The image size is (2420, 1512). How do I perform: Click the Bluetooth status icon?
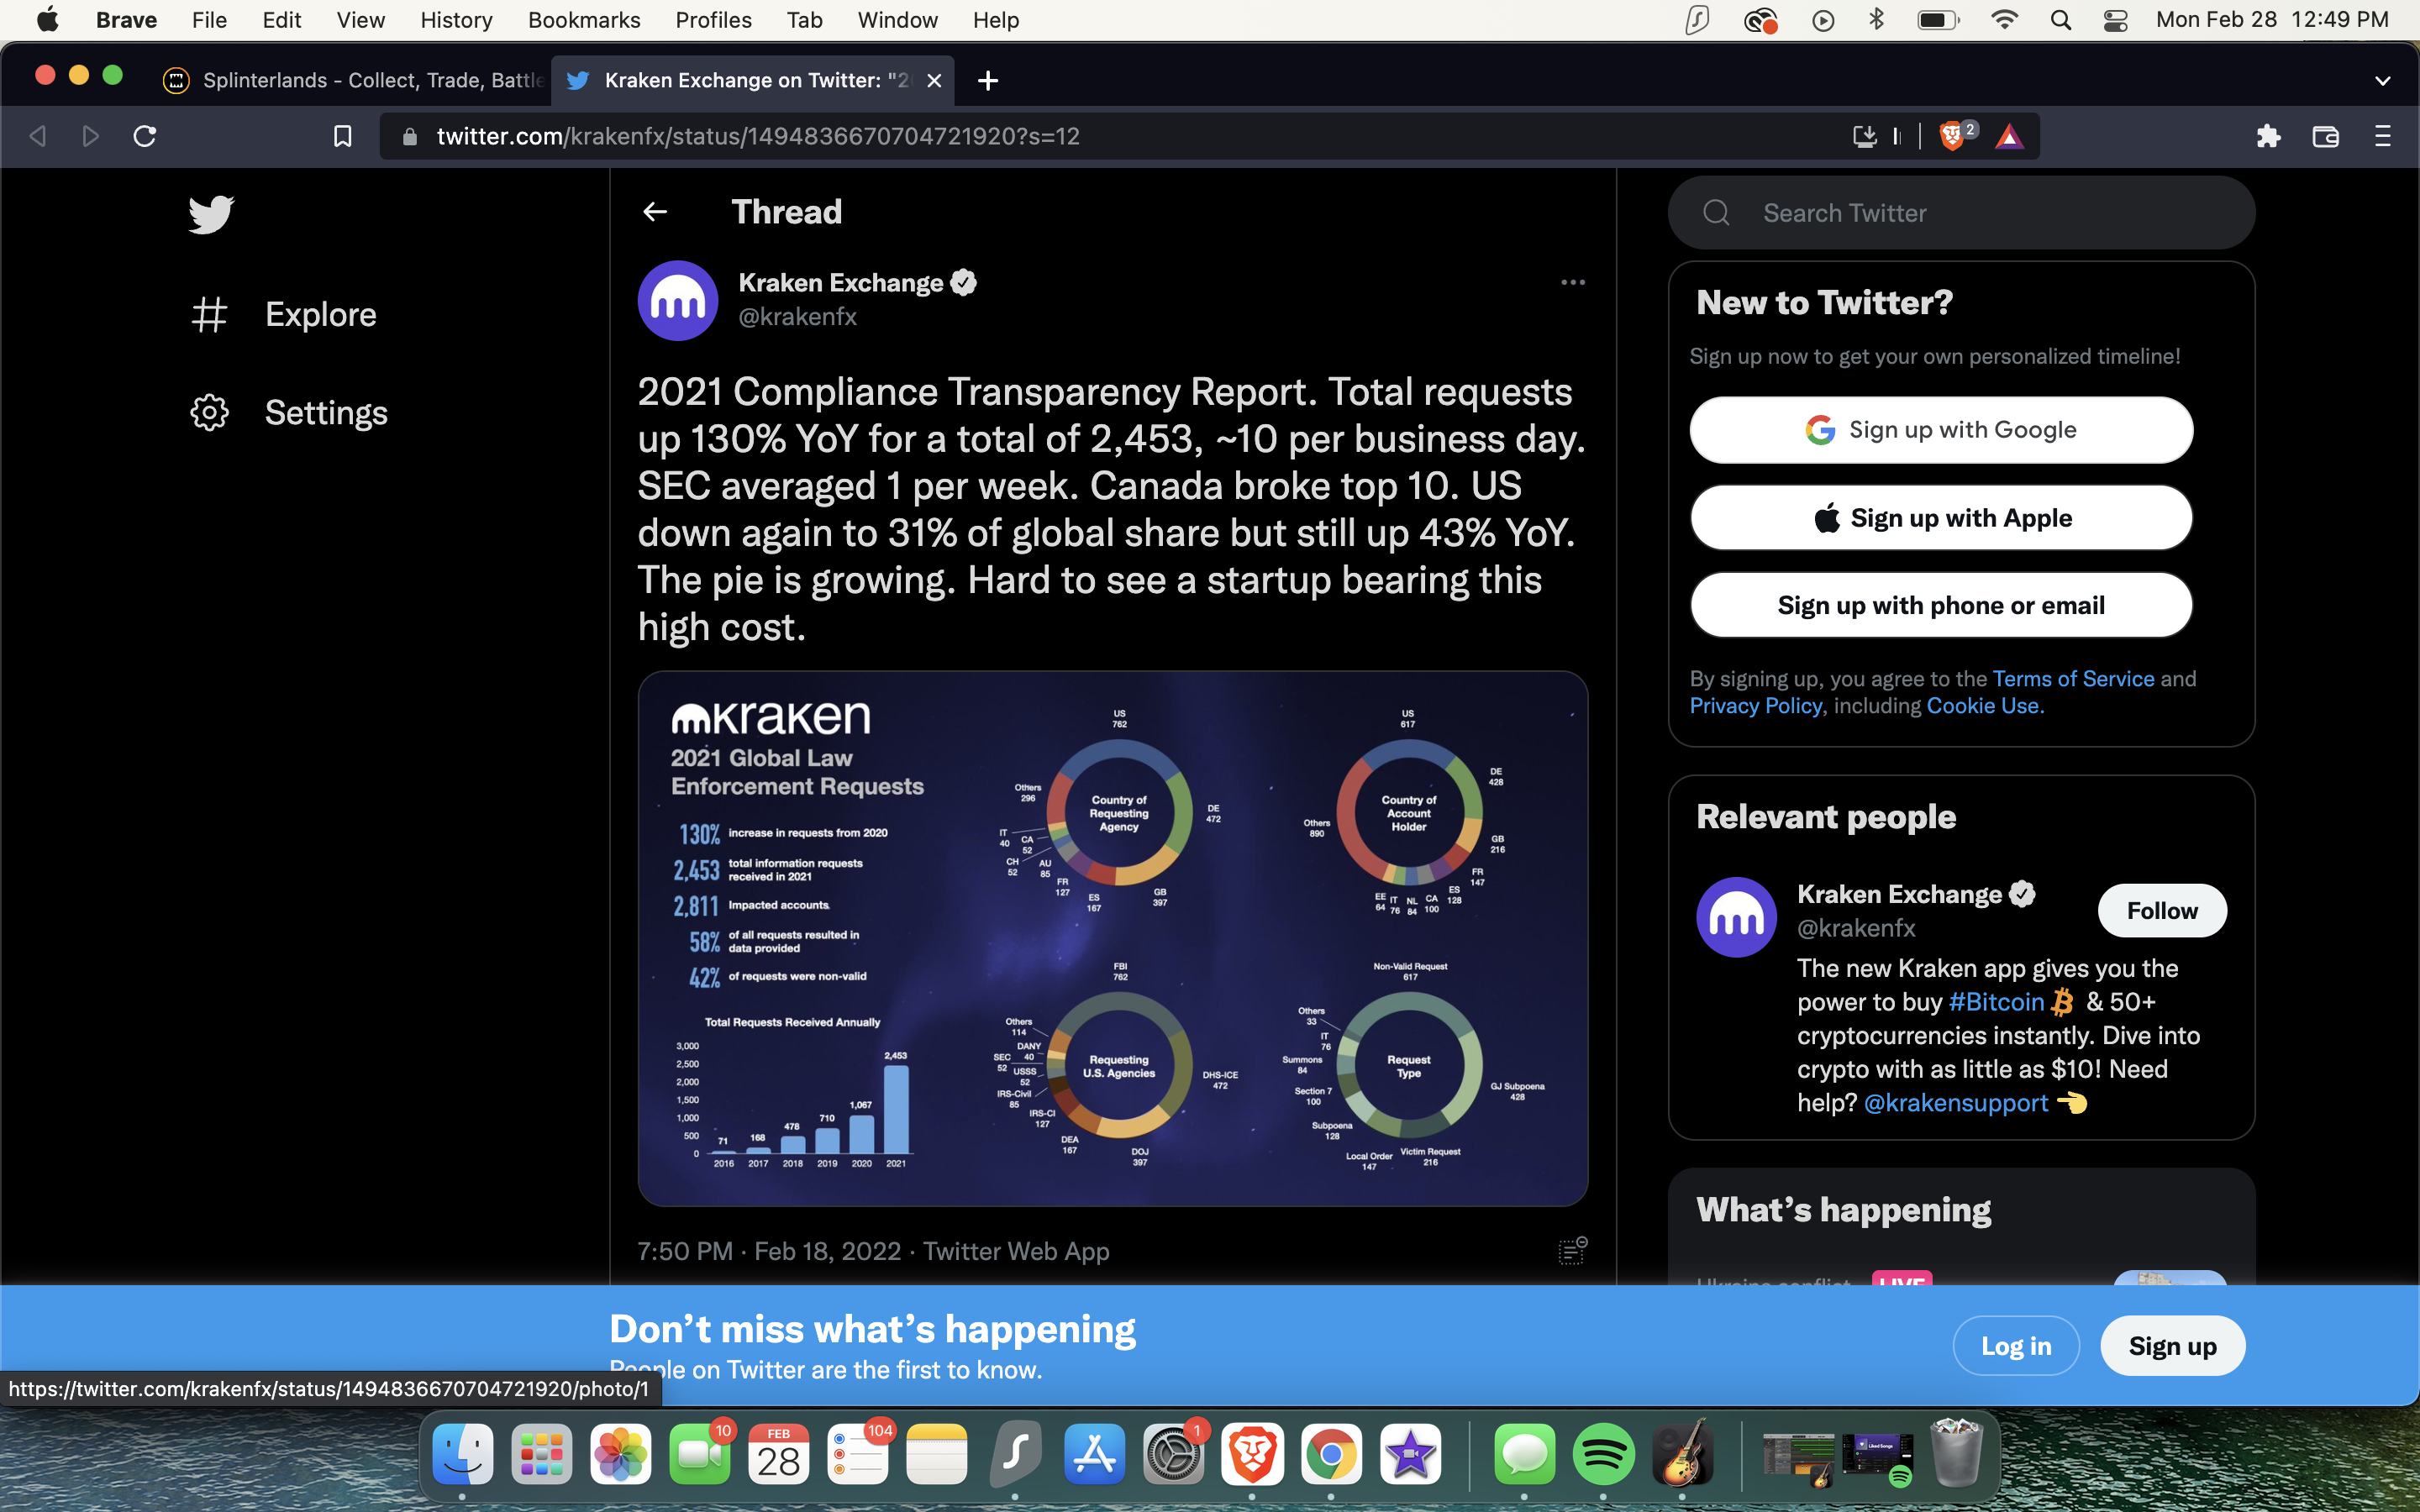pyautogui.click(x=1876, y=20)
